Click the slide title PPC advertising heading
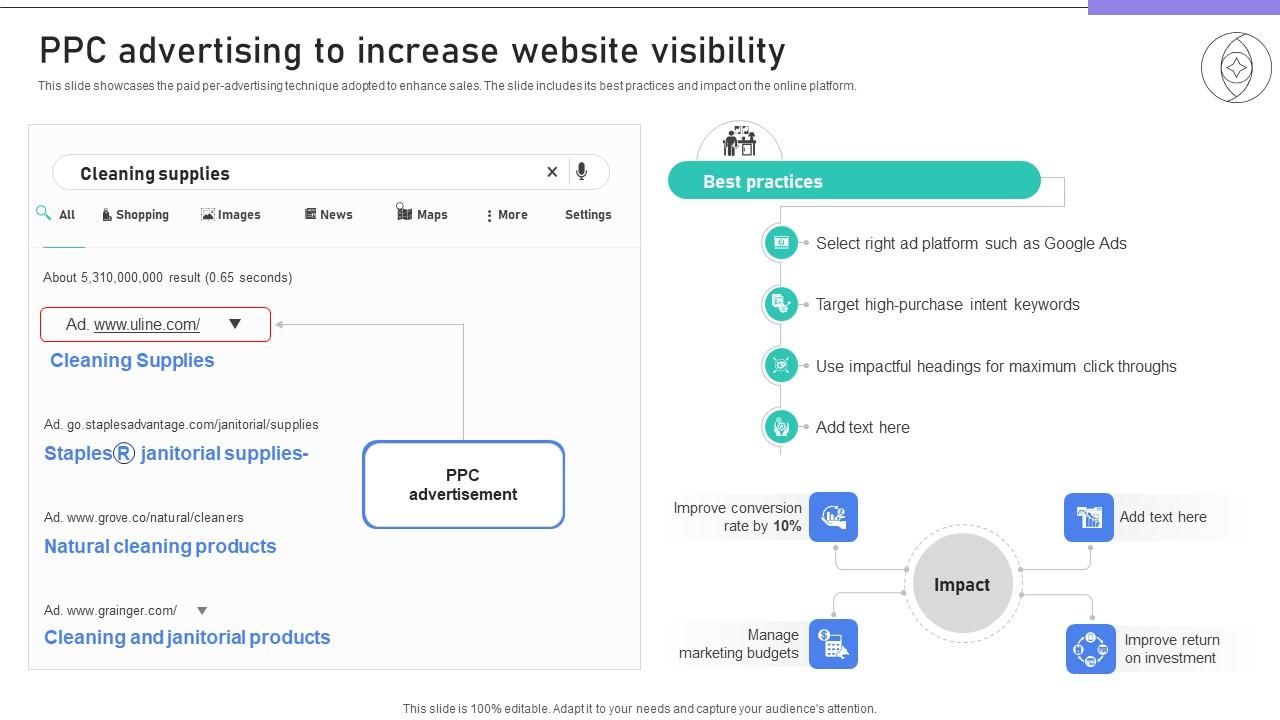The height and width of the screenshot is (720, 1280). point(412,50)
